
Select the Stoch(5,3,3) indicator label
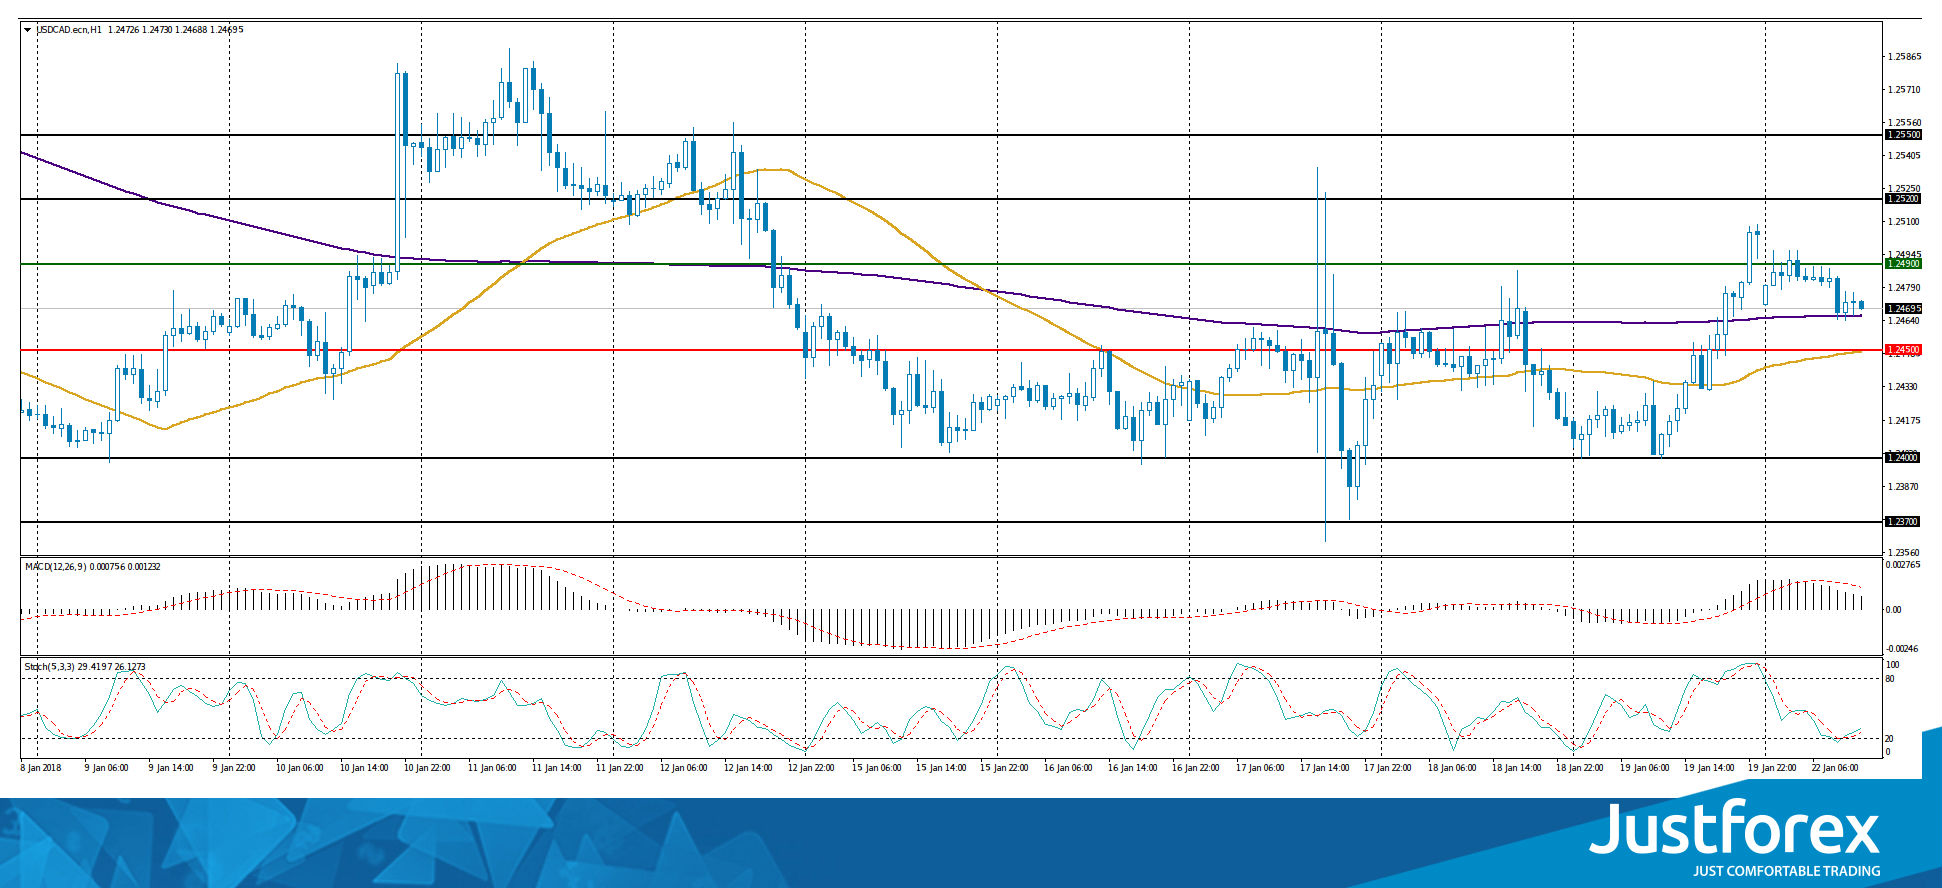coord(50,667)
